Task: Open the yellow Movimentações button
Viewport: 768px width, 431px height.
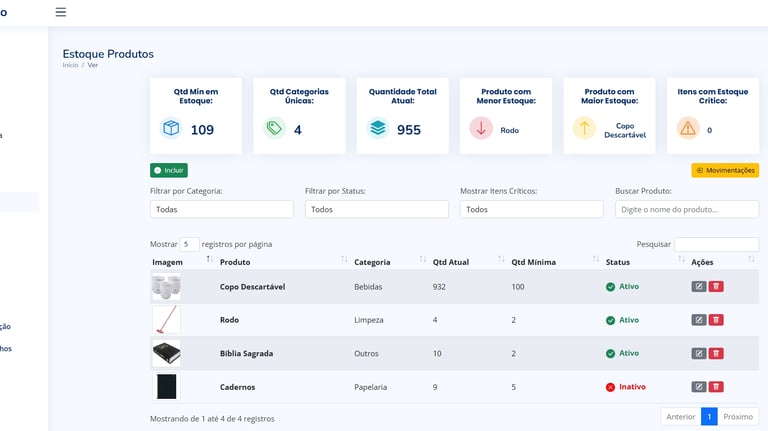Action: pos(725,171)
